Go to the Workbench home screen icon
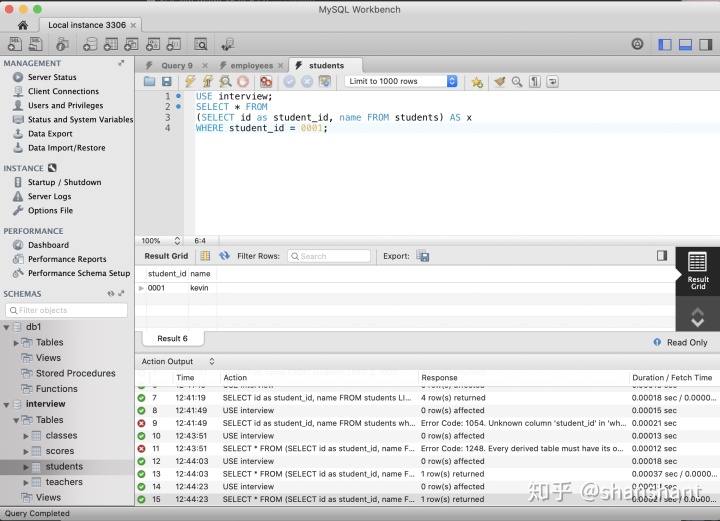This screenshot has width=720, height=521. (x=22, y=25)
